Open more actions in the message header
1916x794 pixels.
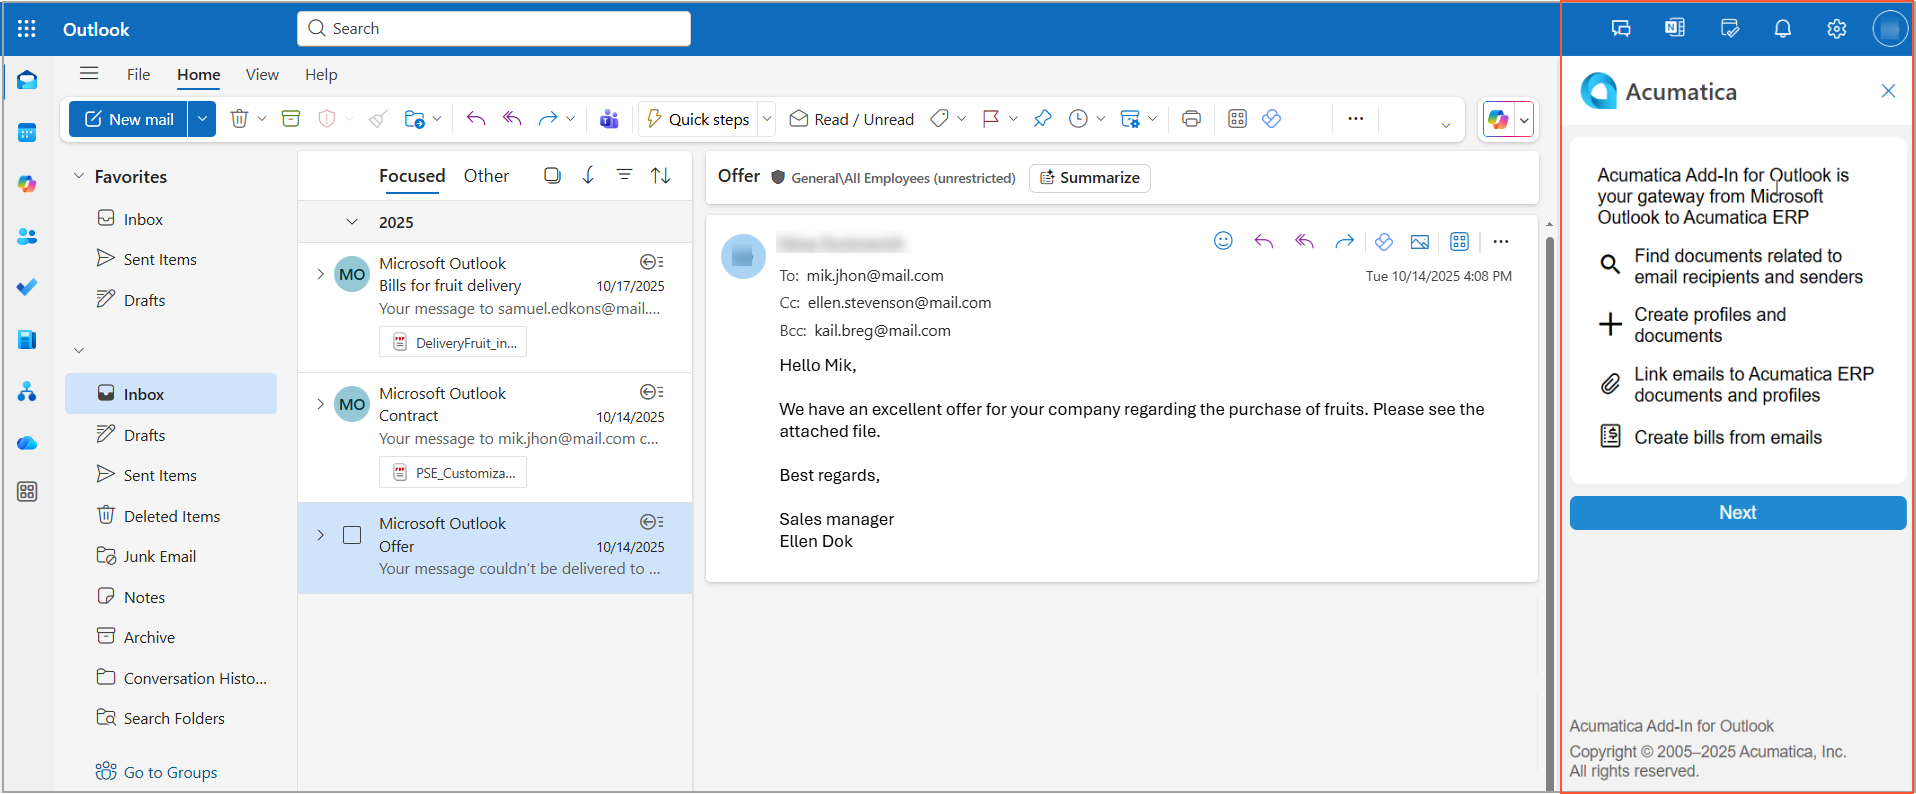coord(1501,241)
